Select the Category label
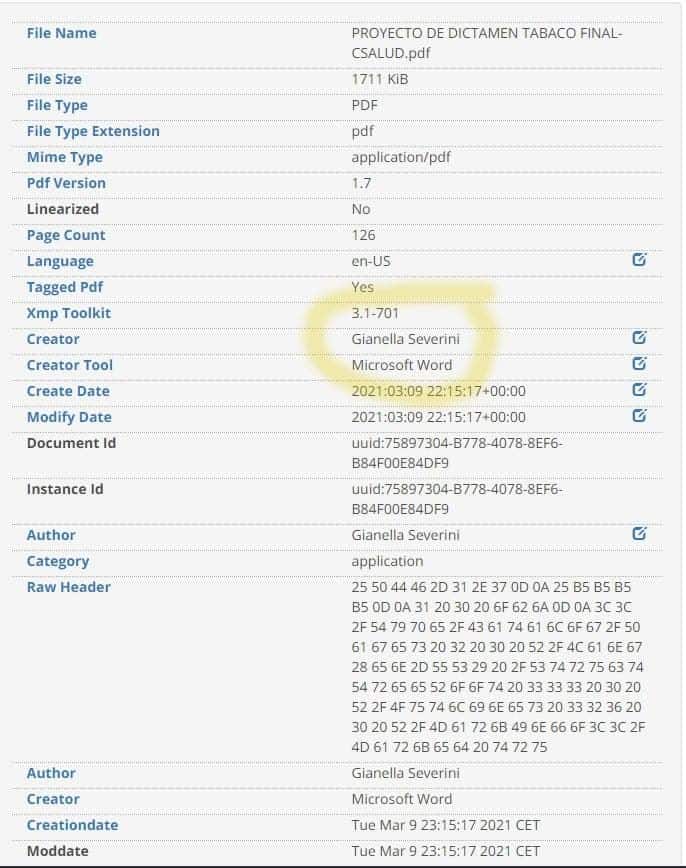Viewport: 686px width, 868px height. pyautogui.click(x=58, y=561)
